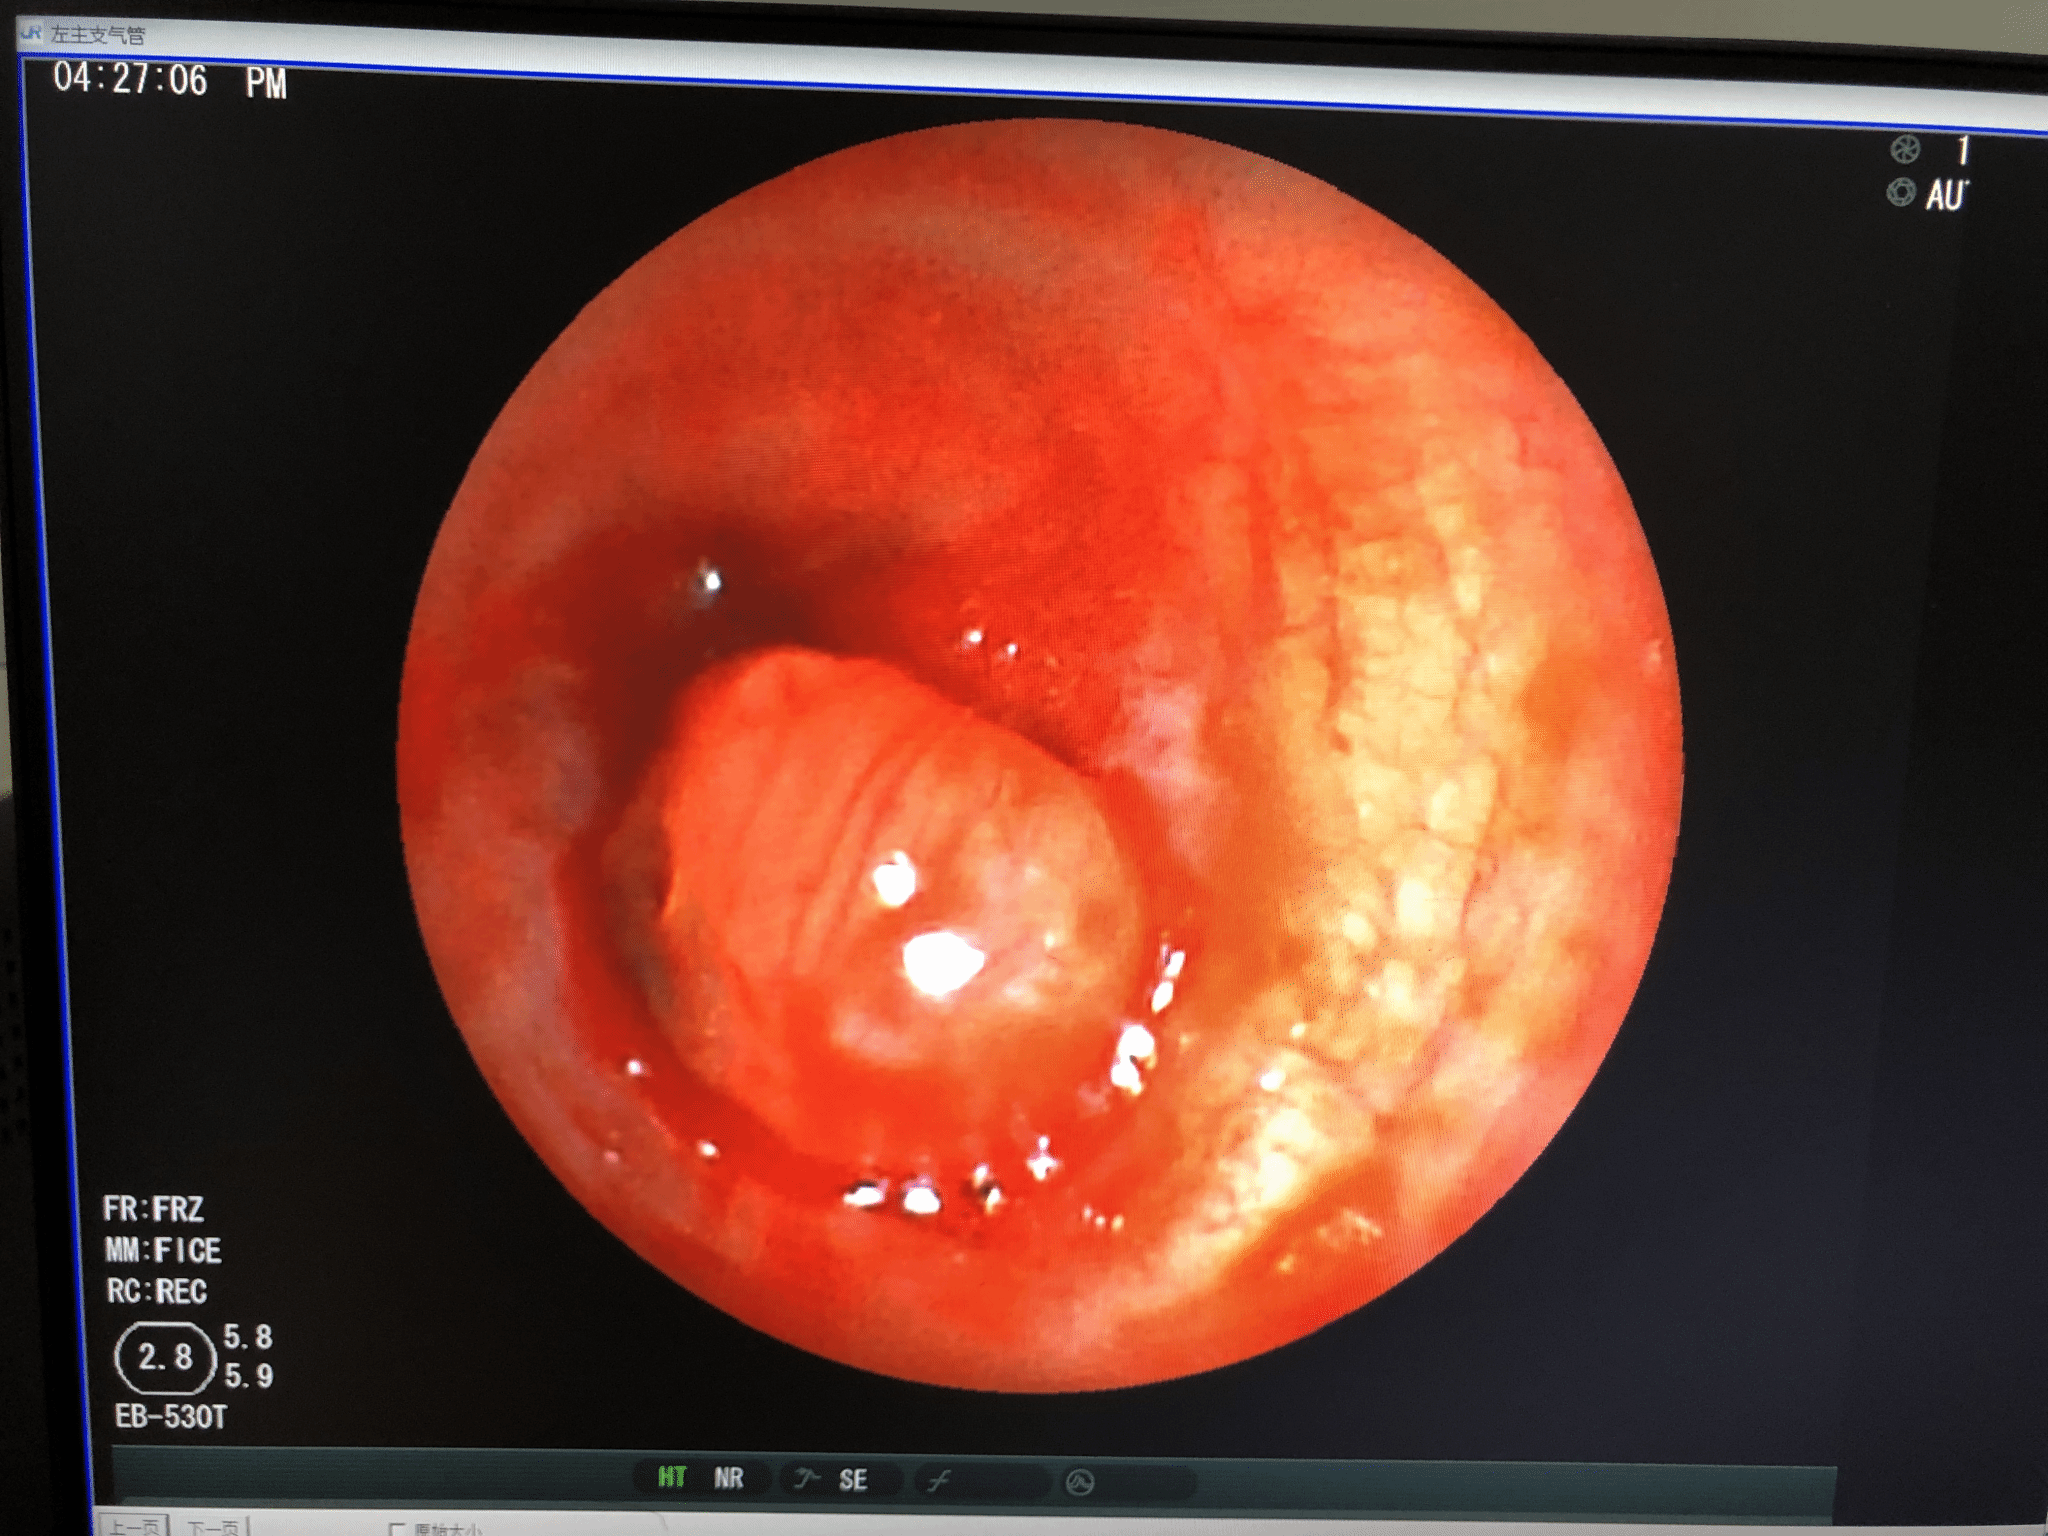Click the 上一页 previous page button
The width and height of the screenshot is (2048, 1536).
click(134, 1527)
